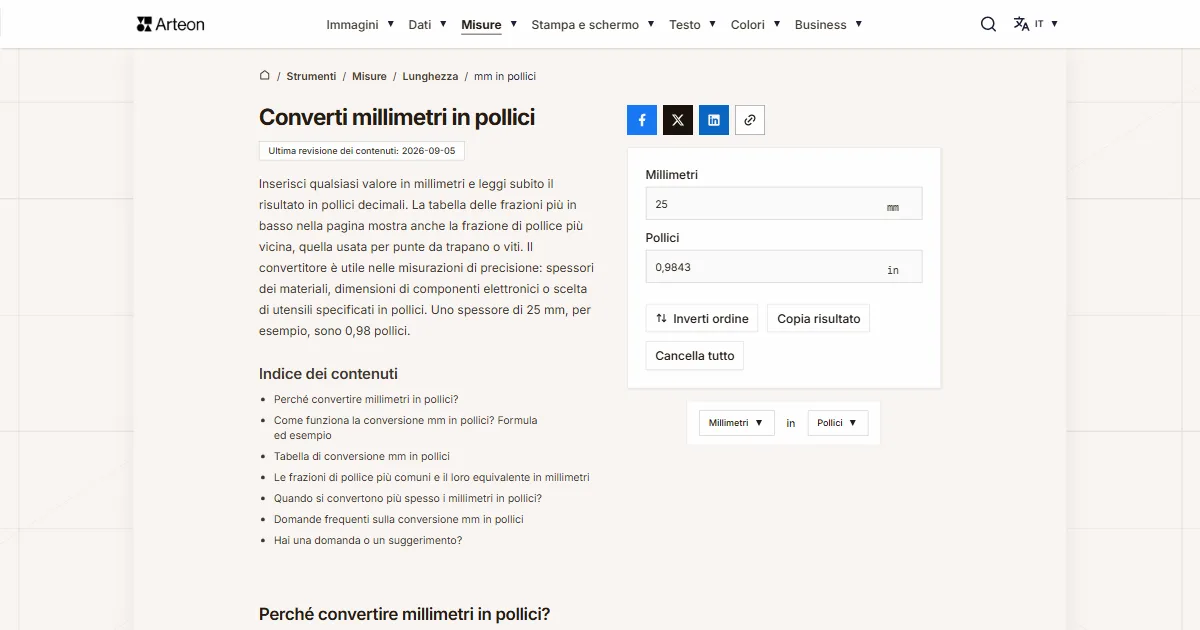Go to 'Tabella di conversione mm in pollici'
The image size is (1200, 630).
(x=362, y=456)
